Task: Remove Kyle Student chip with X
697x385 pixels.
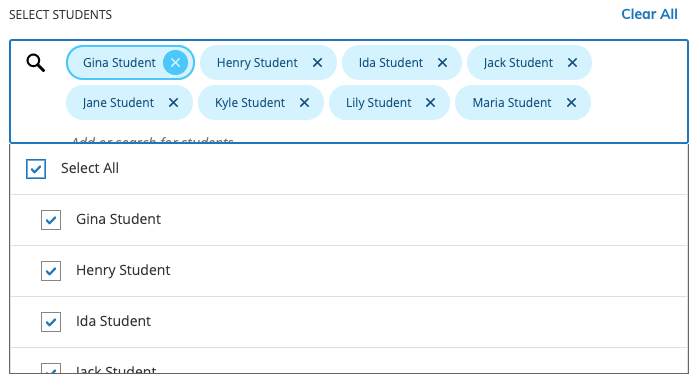Action: (304, 103)
